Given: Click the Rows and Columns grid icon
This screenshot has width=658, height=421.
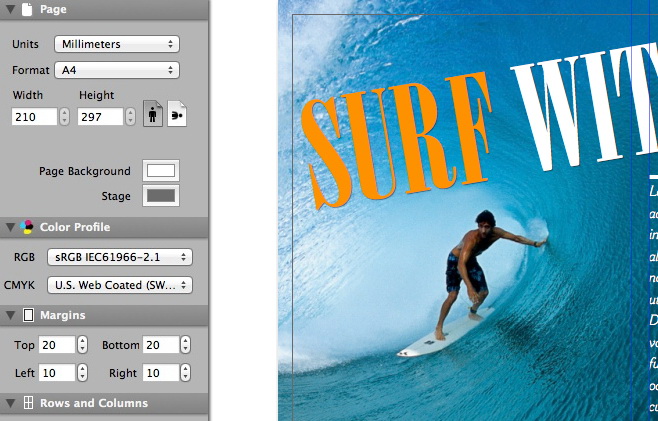Looking at the screenshot, I should pyautogui.click(x=28, y=403).
